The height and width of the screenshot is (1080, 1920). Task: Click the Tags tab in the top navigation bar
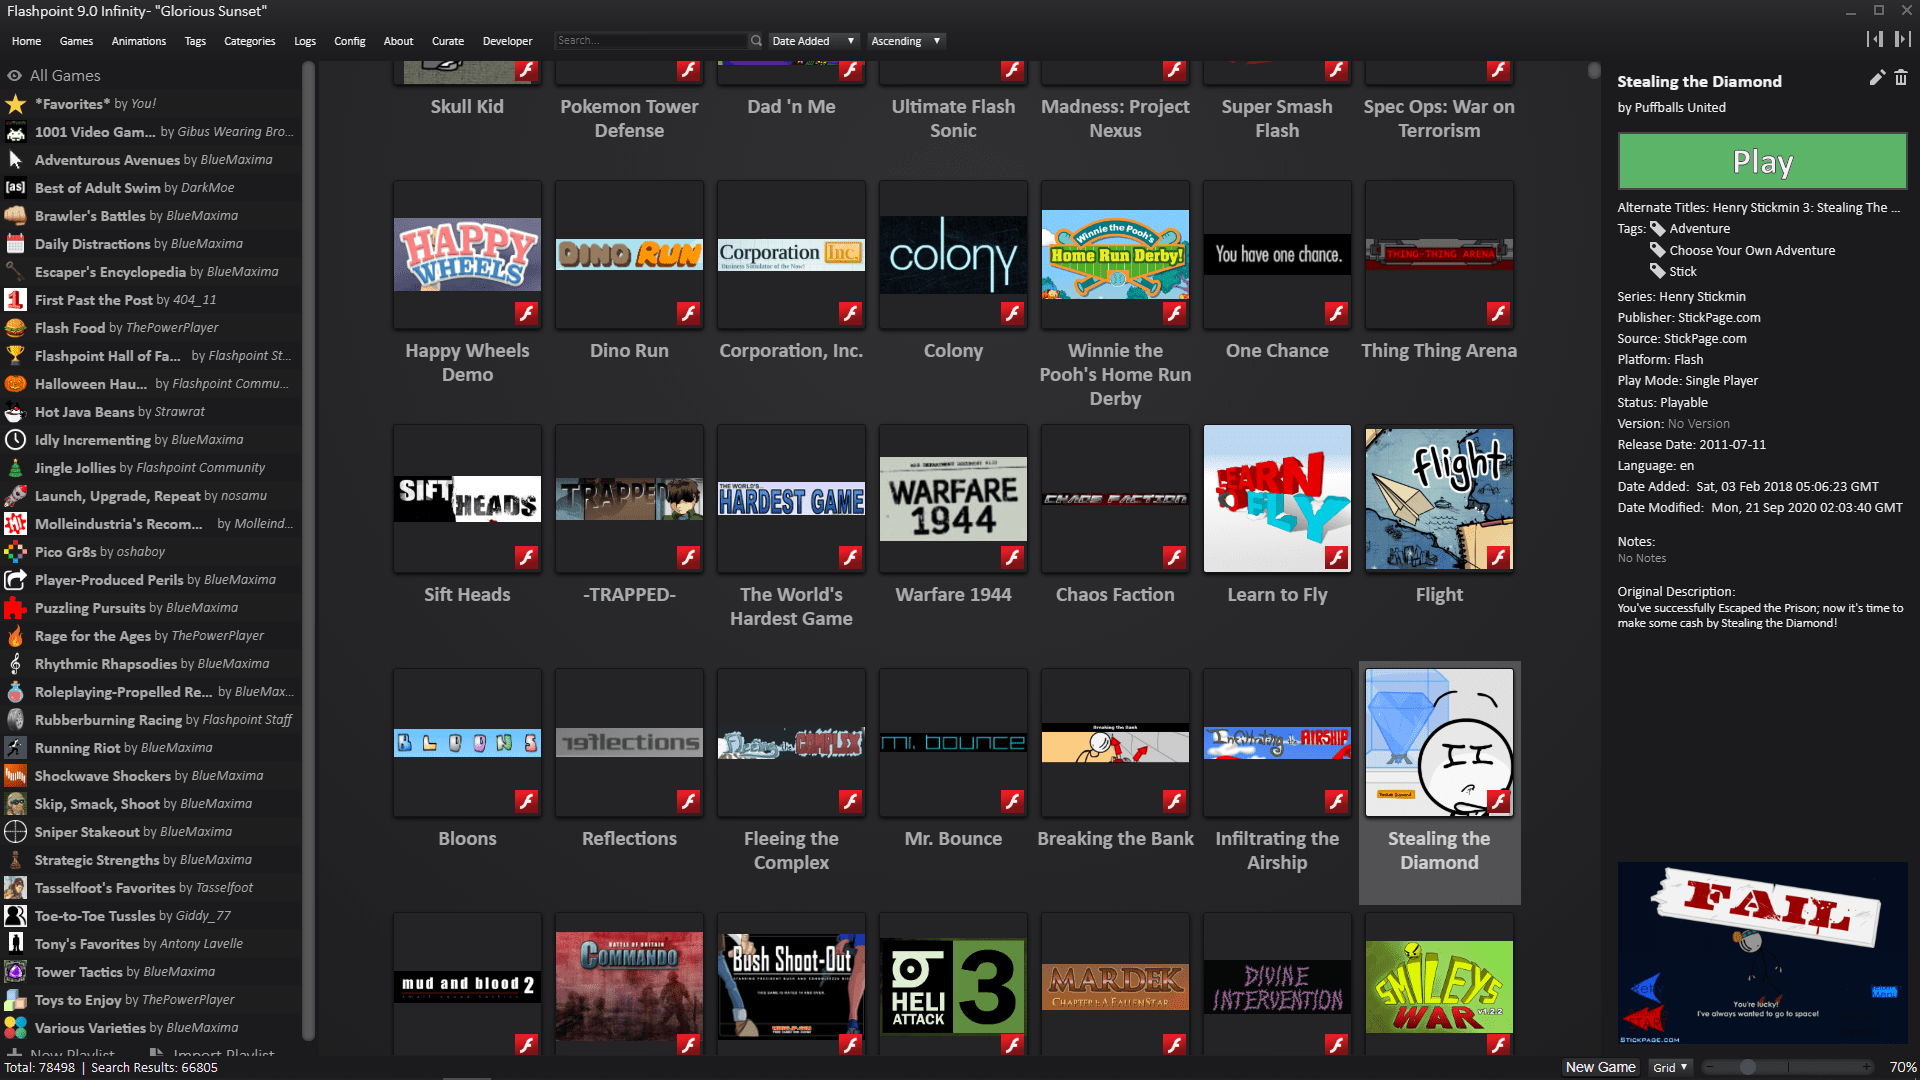(x=194, y=41)
